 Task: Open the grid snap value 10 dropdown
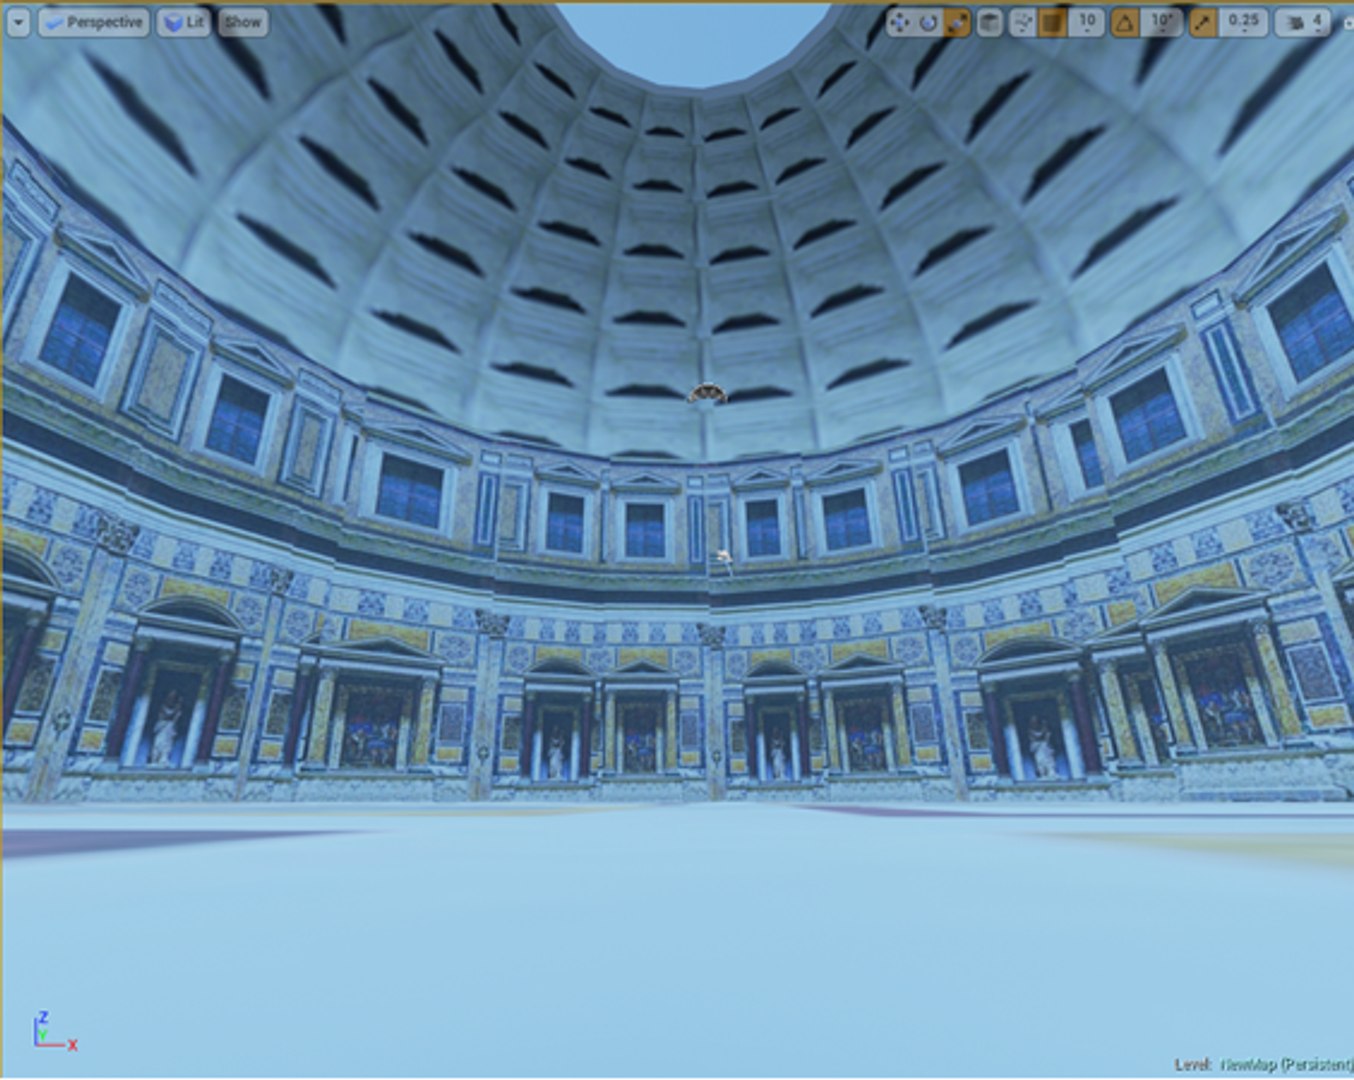coord(1087,22)
